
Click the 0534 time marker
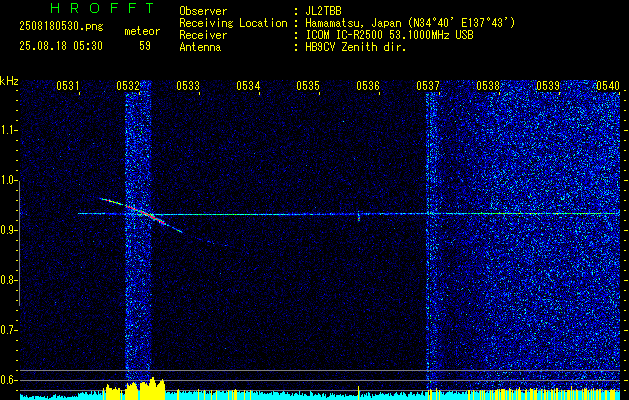tap(248, 85)
